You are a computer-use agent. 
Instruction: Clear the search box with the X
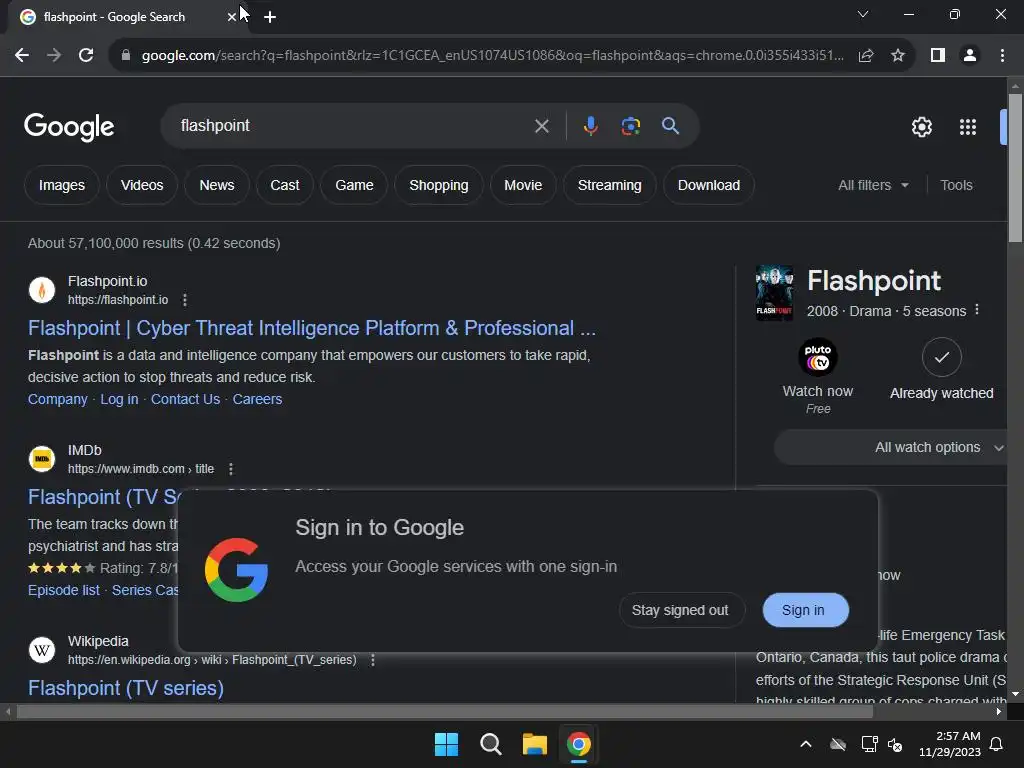point(541,126)
